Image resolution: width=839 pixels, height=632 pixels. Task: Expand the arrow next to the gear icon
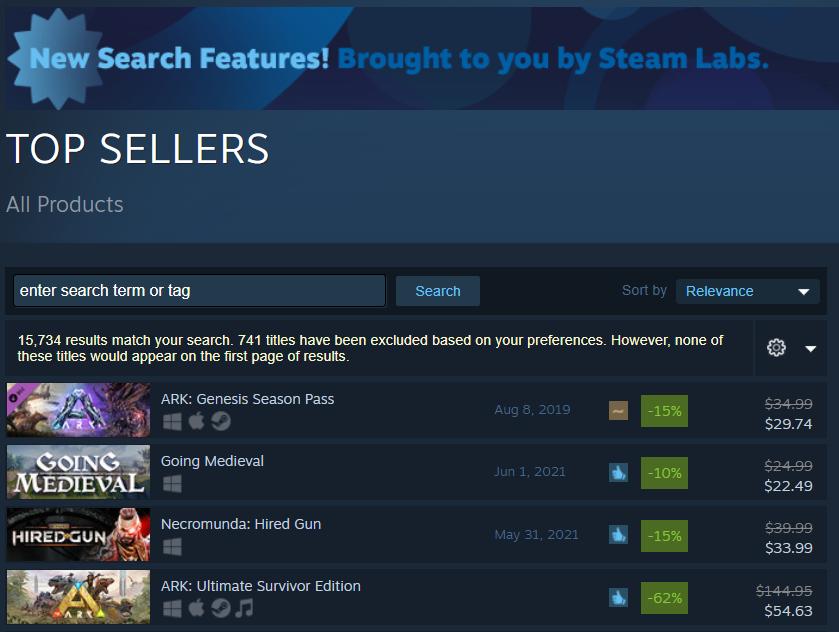pos(810,347)
